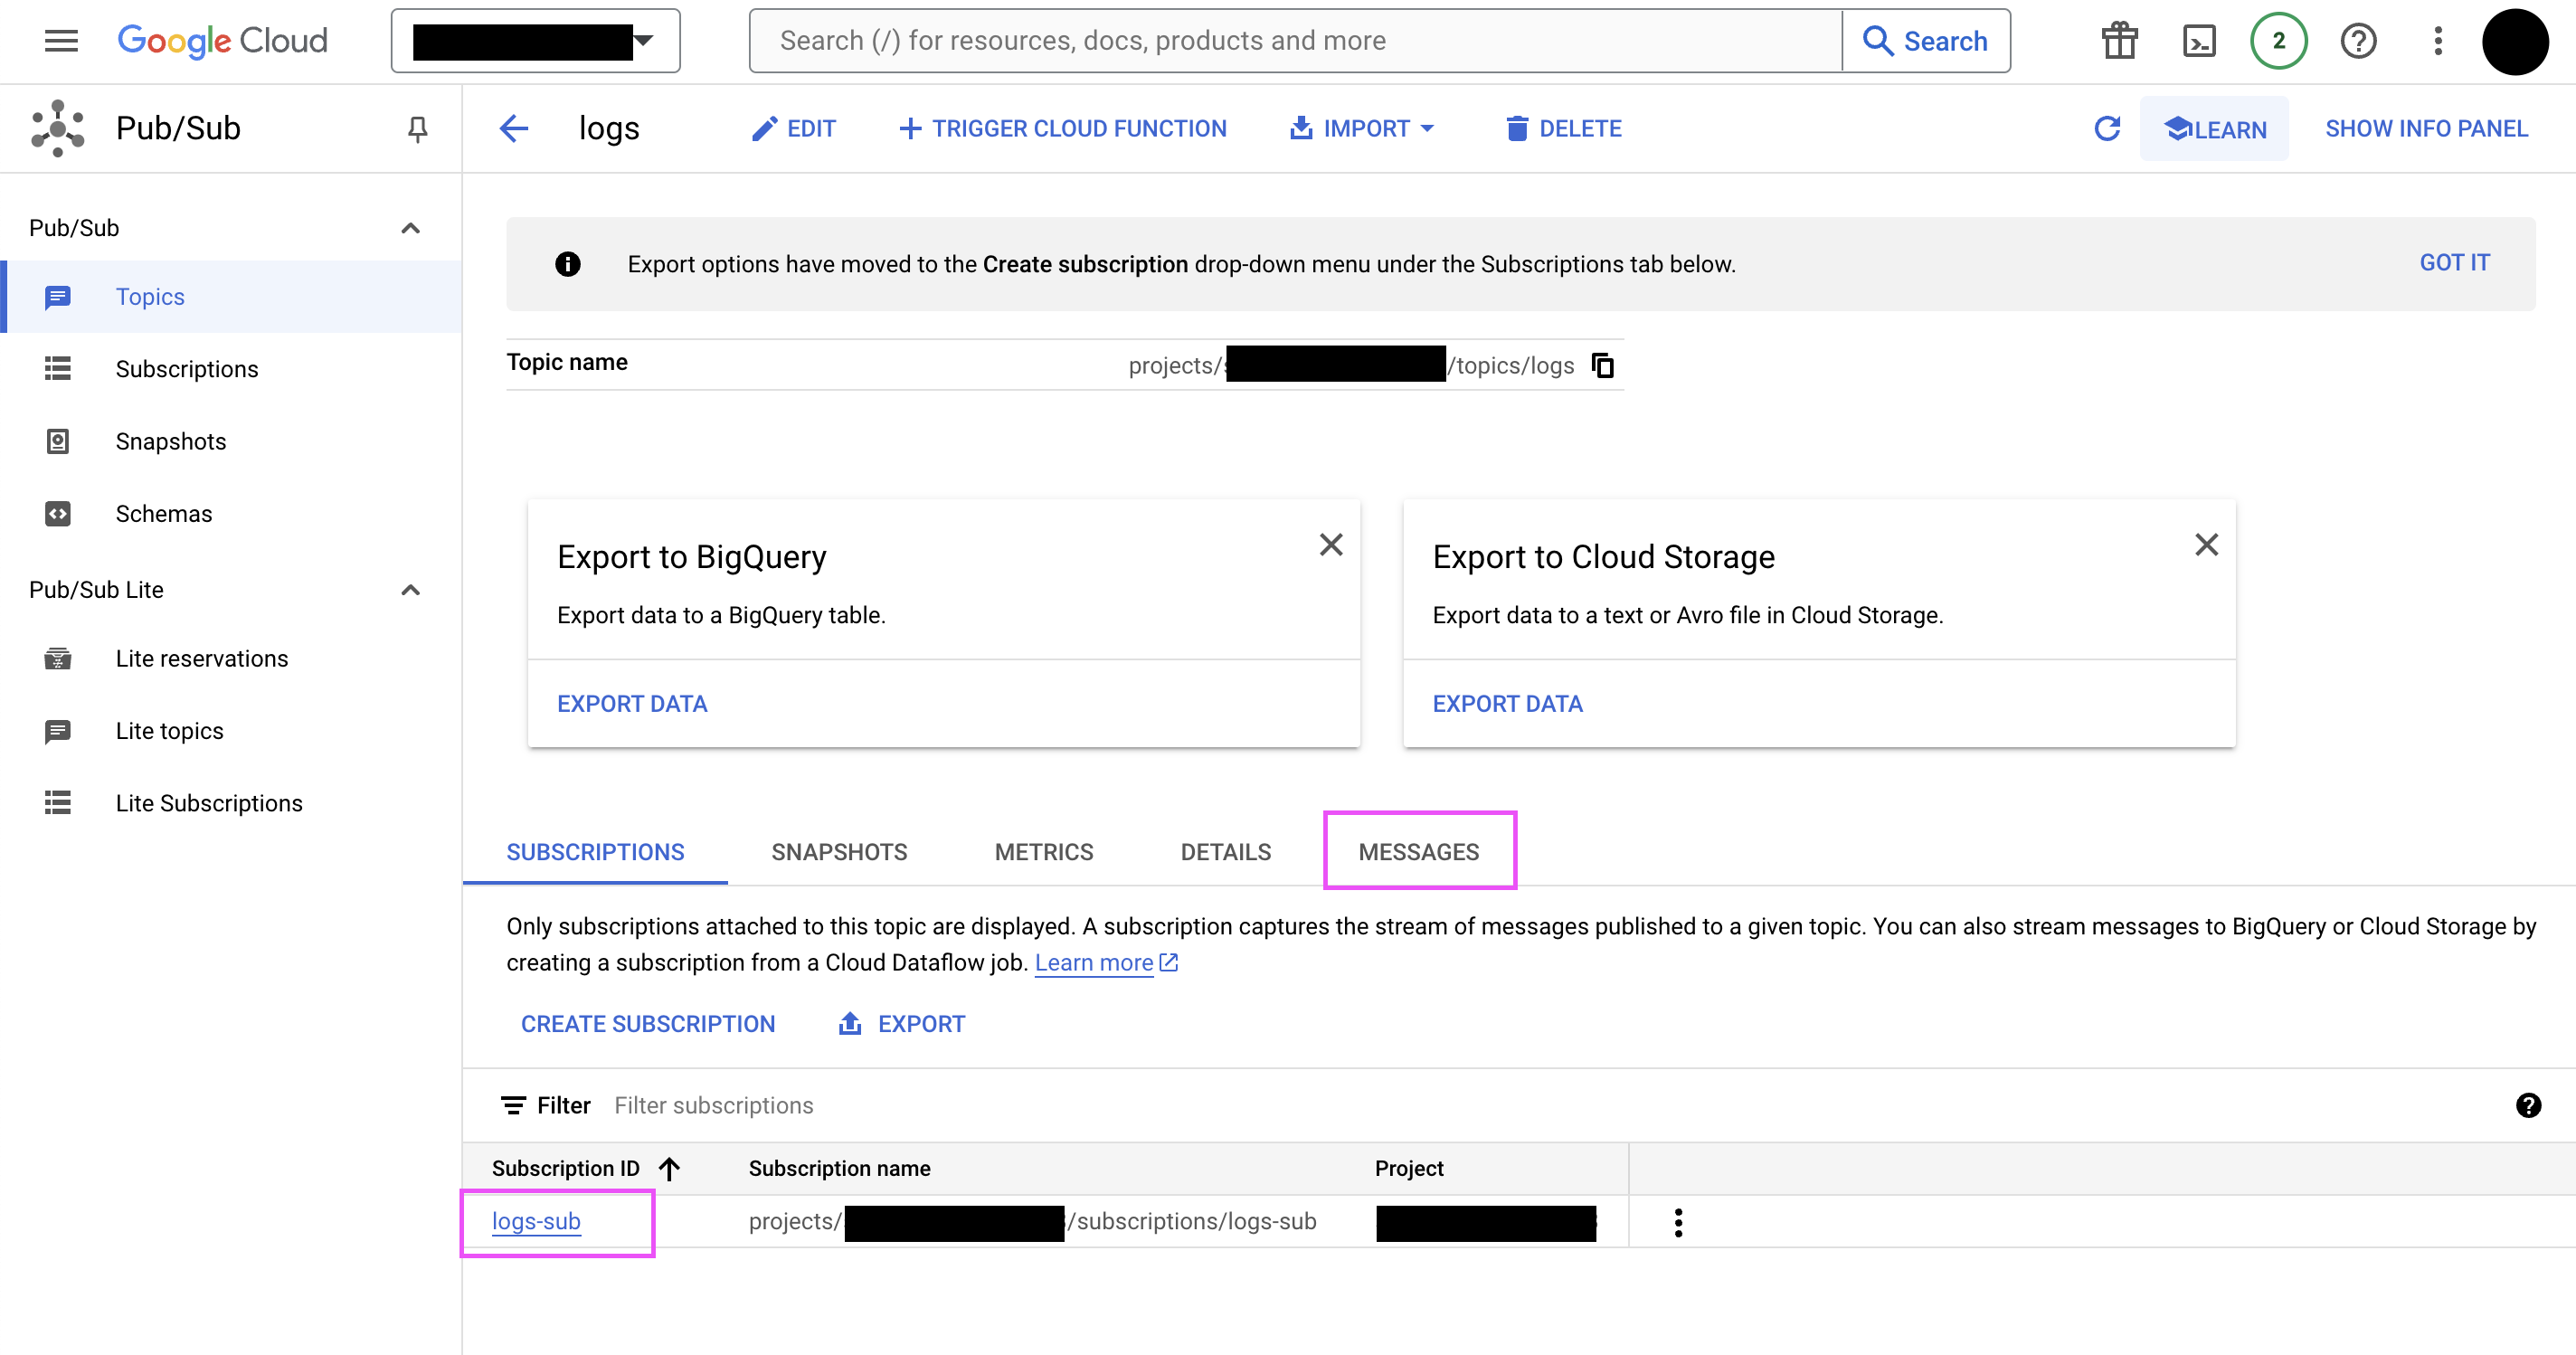Image resolution: width=2576 pixels, height=1355 pixels.
Task: Click the back arrow next to logs
Action: pos(514,129)
